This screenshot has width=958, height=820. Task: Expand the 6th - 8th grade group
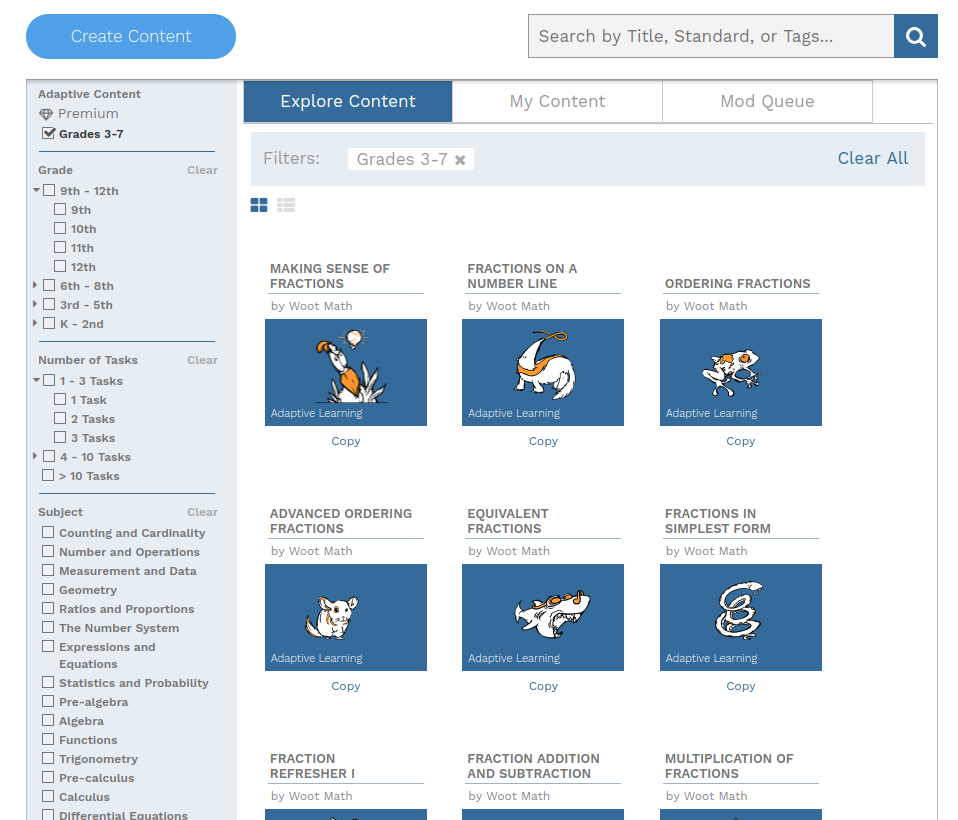click(x=35, y=285)
